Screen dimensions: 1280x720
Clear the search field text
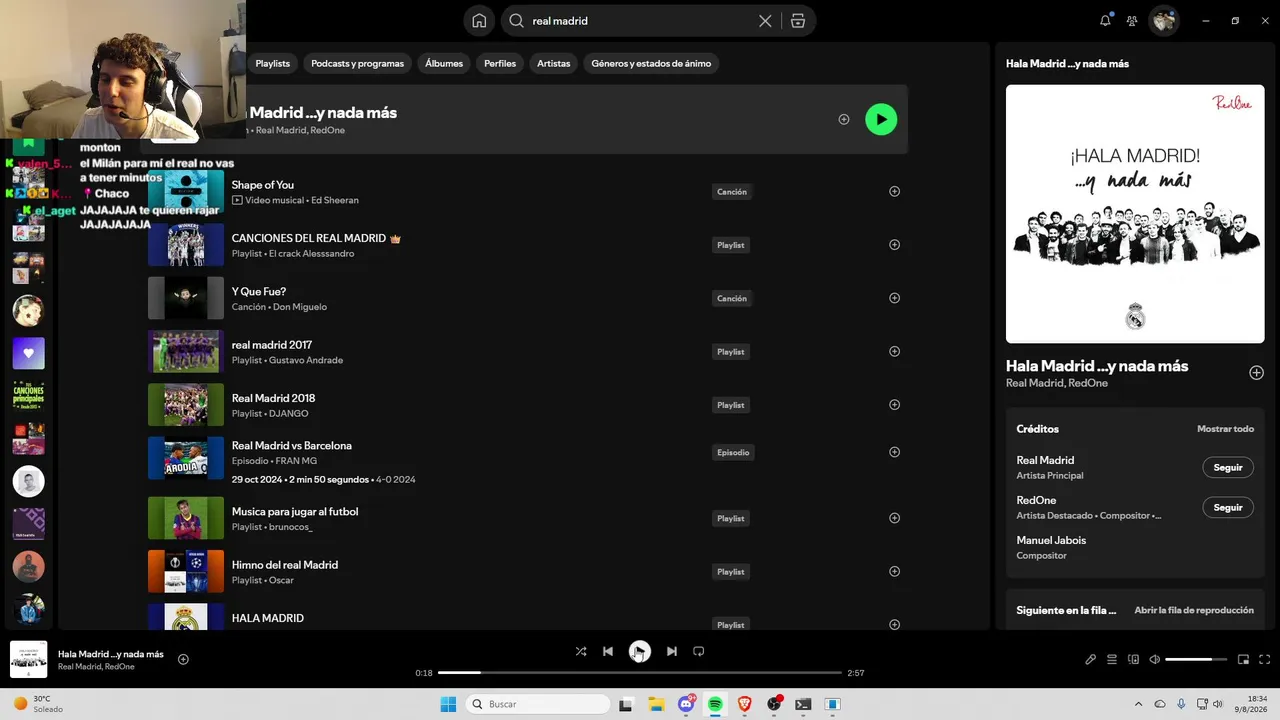click(x=765, y=21)
